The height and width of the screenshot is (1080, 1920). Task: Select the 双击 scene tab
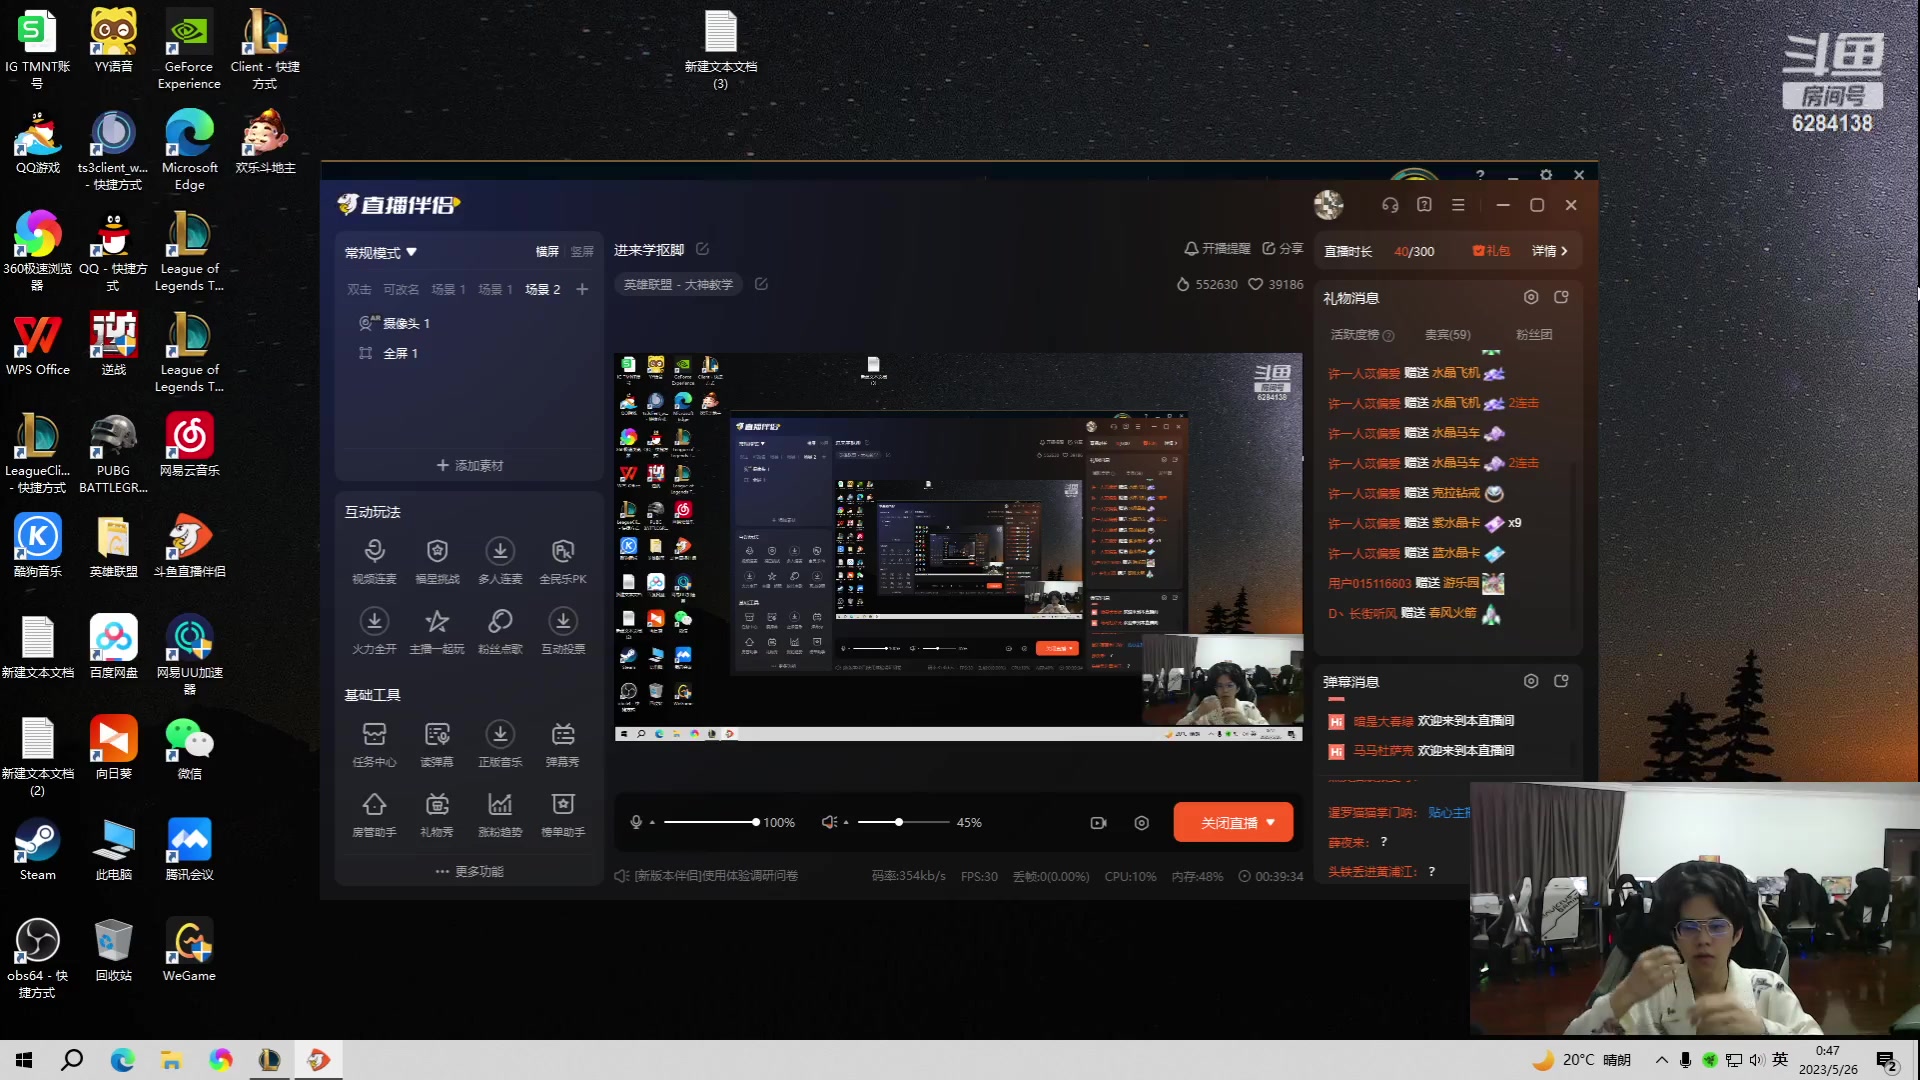pyautogui.click(x=359, y=289)
